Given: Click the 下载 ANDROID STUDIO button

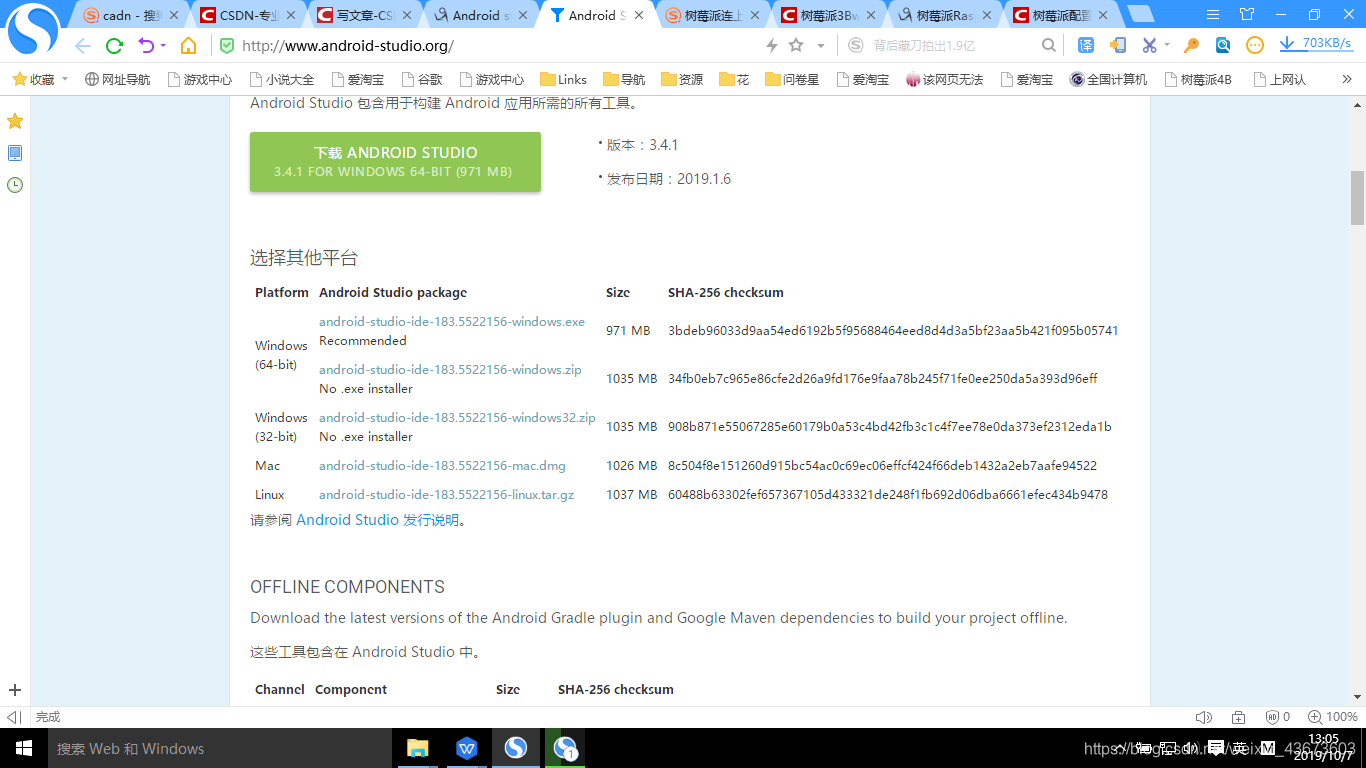Looking at the screenshot, I should [x=395, y=161].
